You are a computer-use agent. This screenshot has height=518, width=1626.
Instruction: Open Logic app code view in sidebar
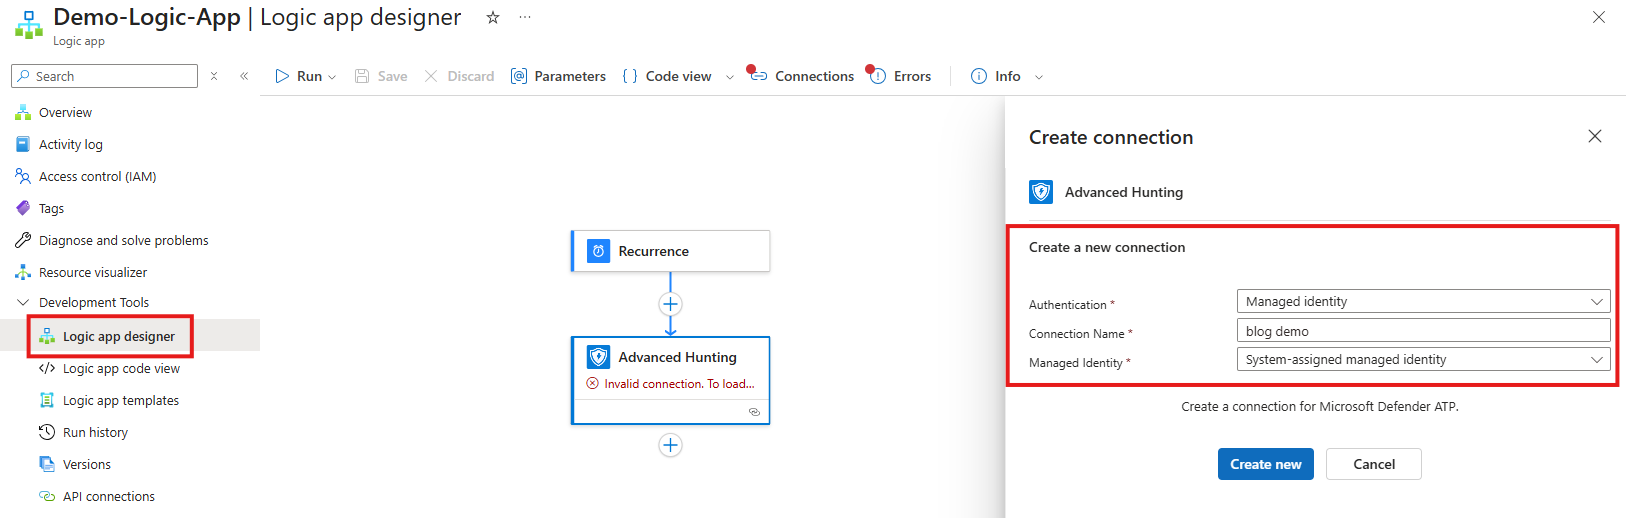point(121,368)
